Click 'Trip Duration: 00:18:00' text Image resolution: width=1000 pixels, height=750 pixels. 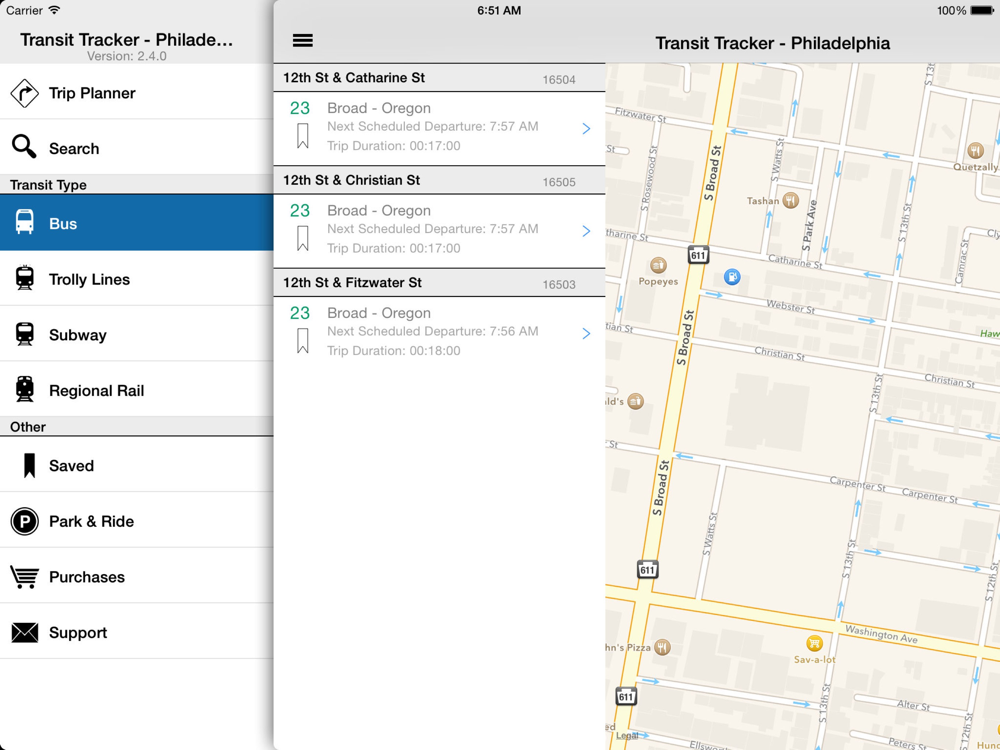coord(393,351)
